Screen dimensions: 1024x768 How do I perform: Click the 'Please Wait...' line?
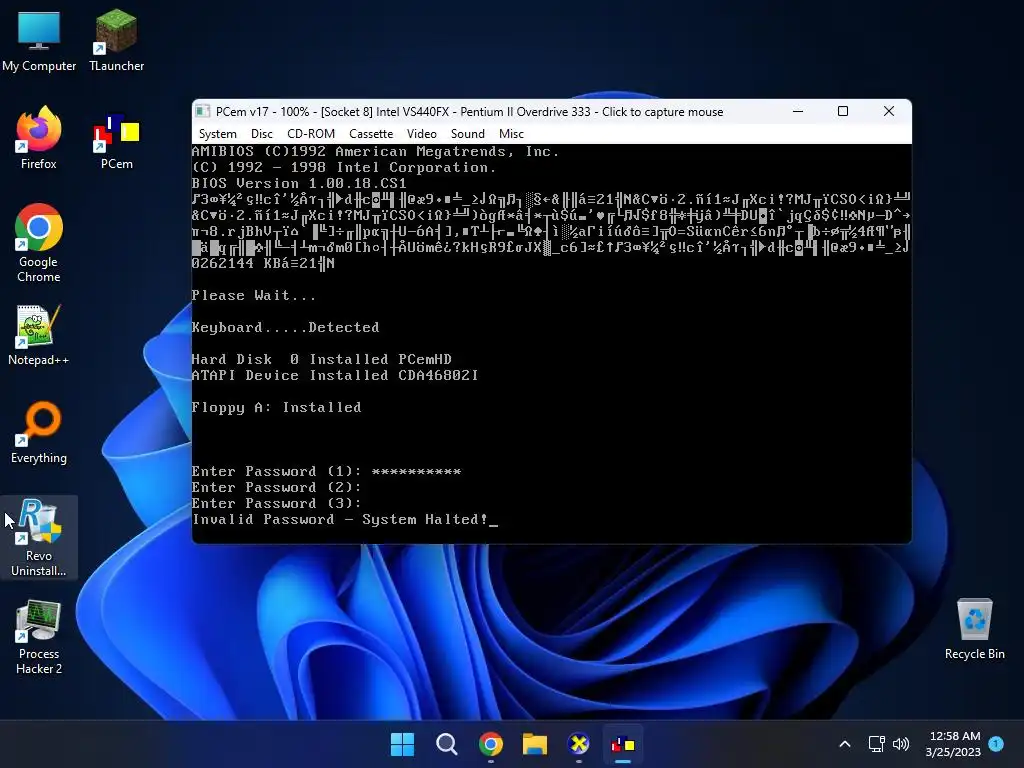coord(253,295)
